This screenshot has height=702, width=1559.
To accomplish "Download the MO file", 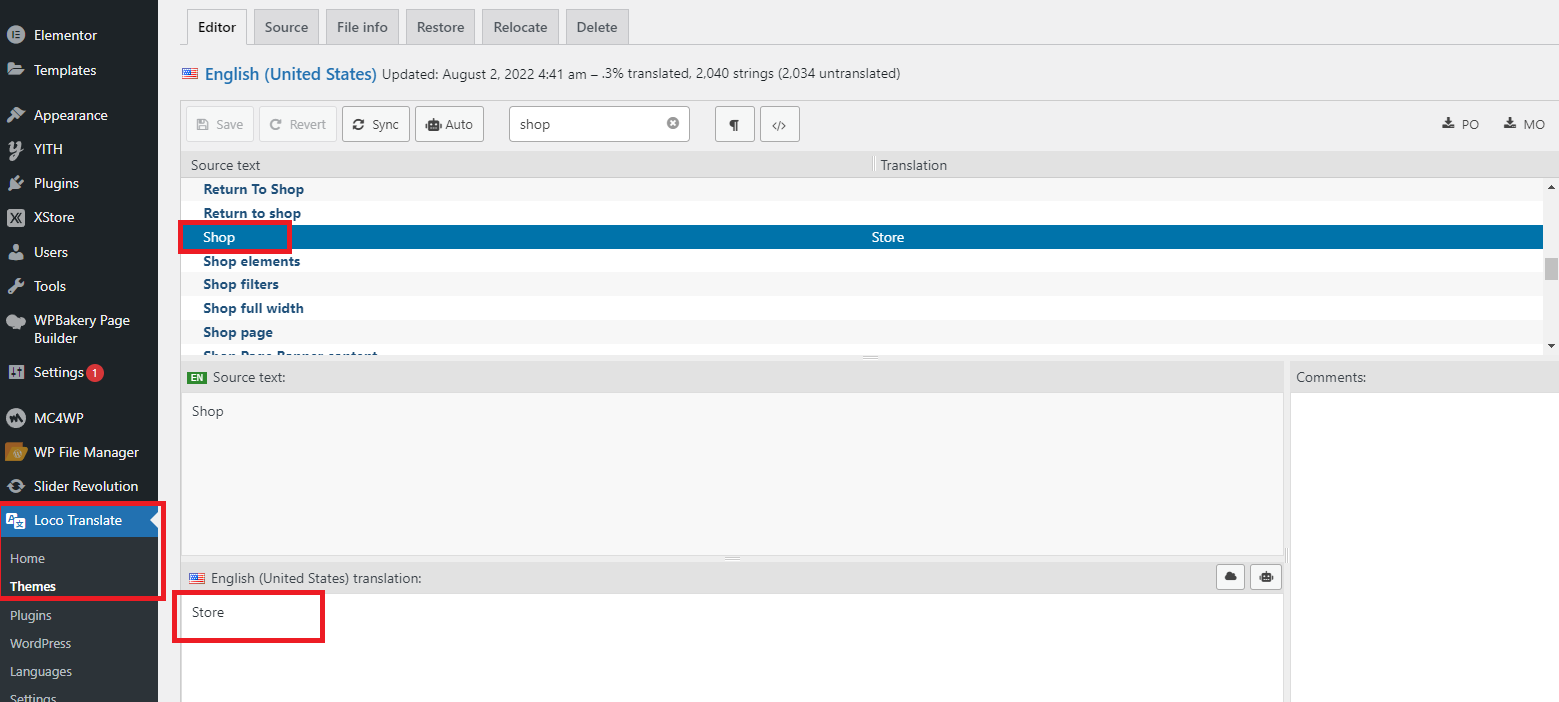I will point(1524,124).
